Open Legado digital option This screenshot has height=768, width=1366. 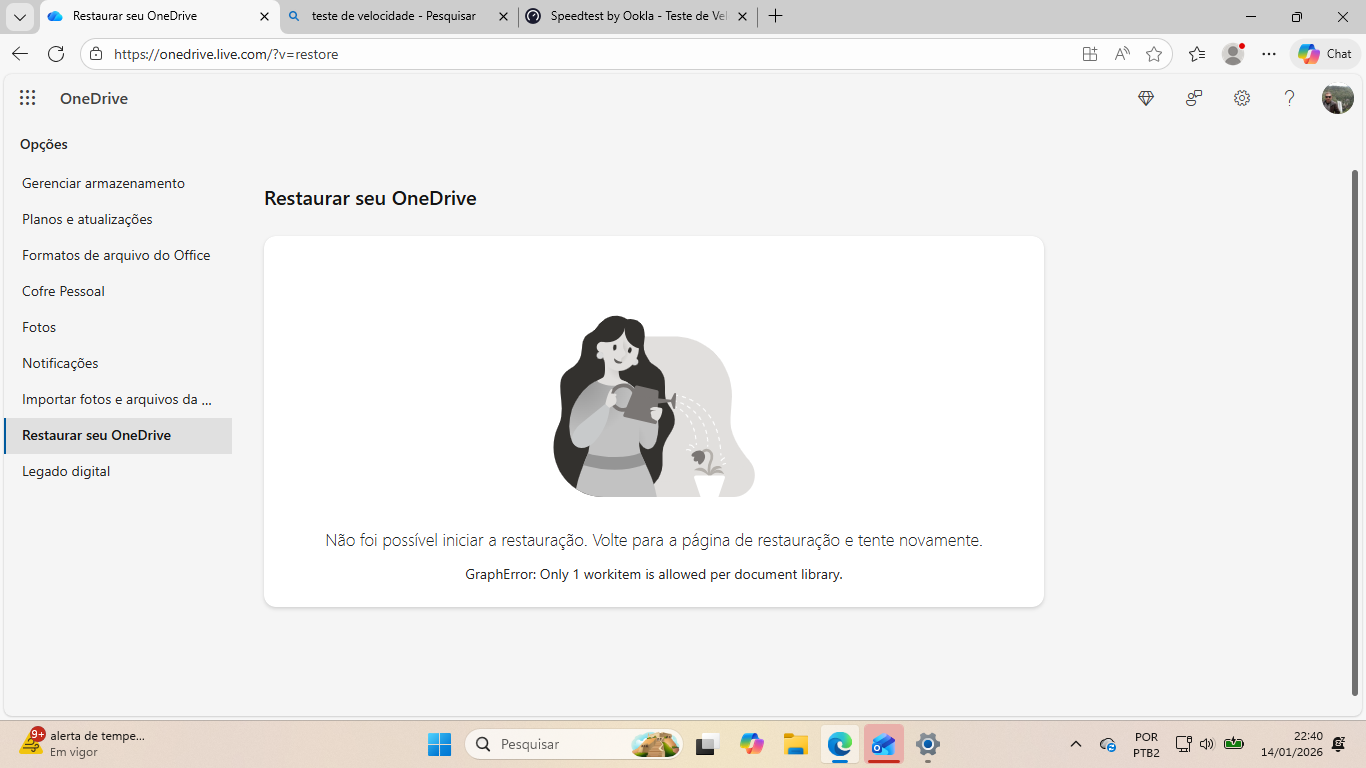pos(118,471)
